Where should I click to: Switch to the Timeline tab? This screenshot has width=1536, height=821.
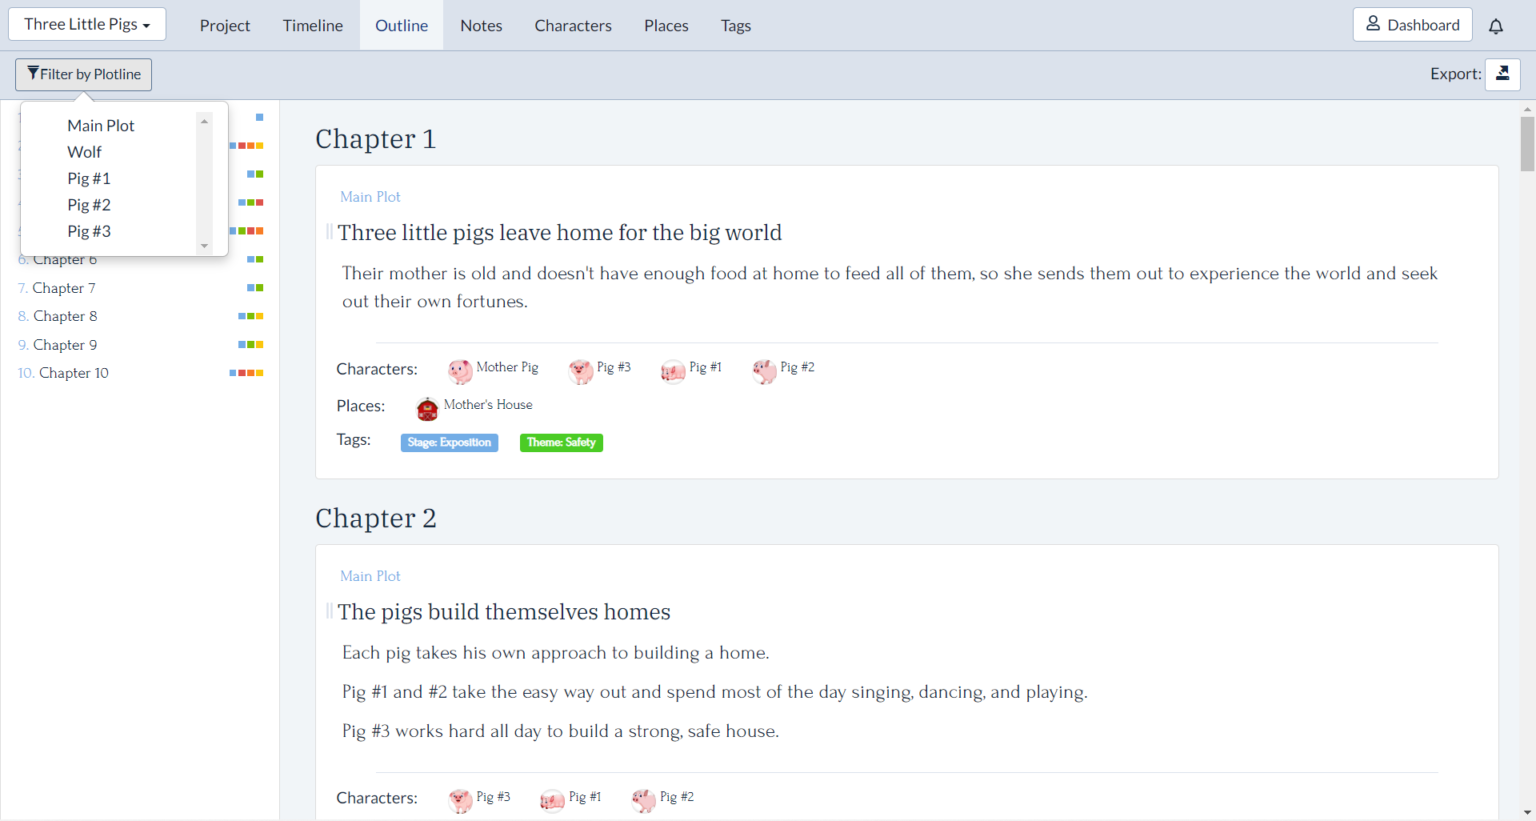coord(312,26)
